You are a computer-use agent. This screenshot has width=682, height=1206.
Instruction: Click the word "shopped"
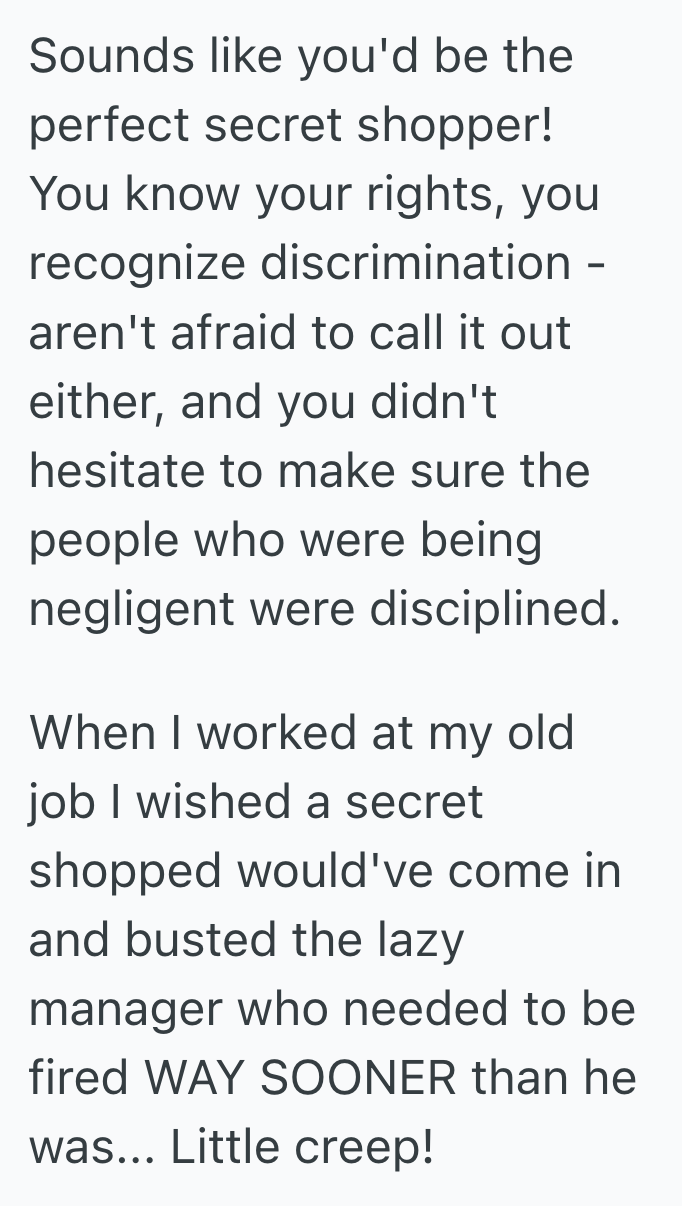[125, 870]
